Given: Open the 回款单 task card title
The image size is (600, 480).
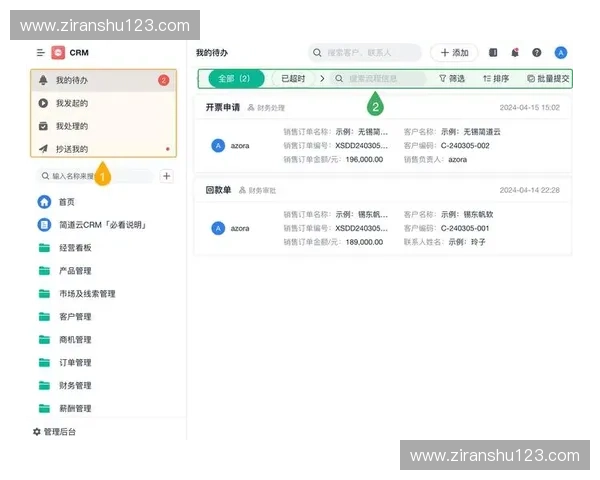Looking at the screenshot, I should coord(218,190).
